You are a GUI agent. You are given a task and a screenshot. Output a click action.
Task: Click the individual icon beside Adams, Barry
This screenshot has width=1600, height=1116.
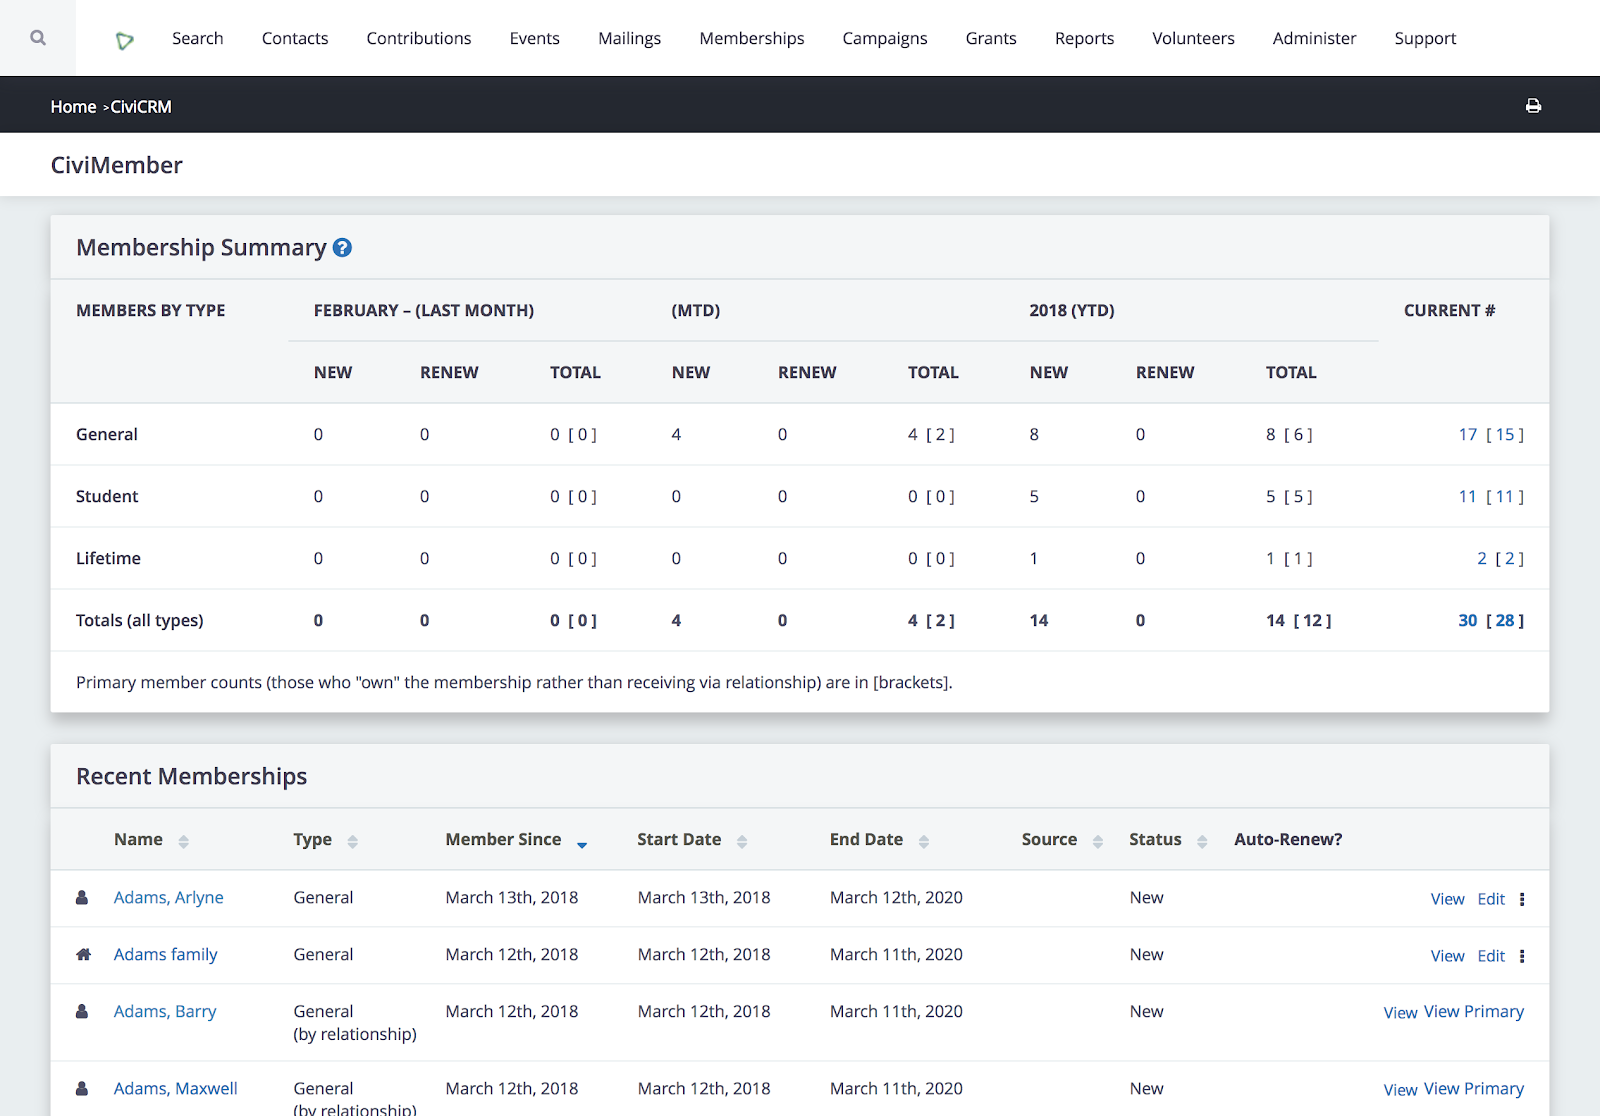point(82,1012)
